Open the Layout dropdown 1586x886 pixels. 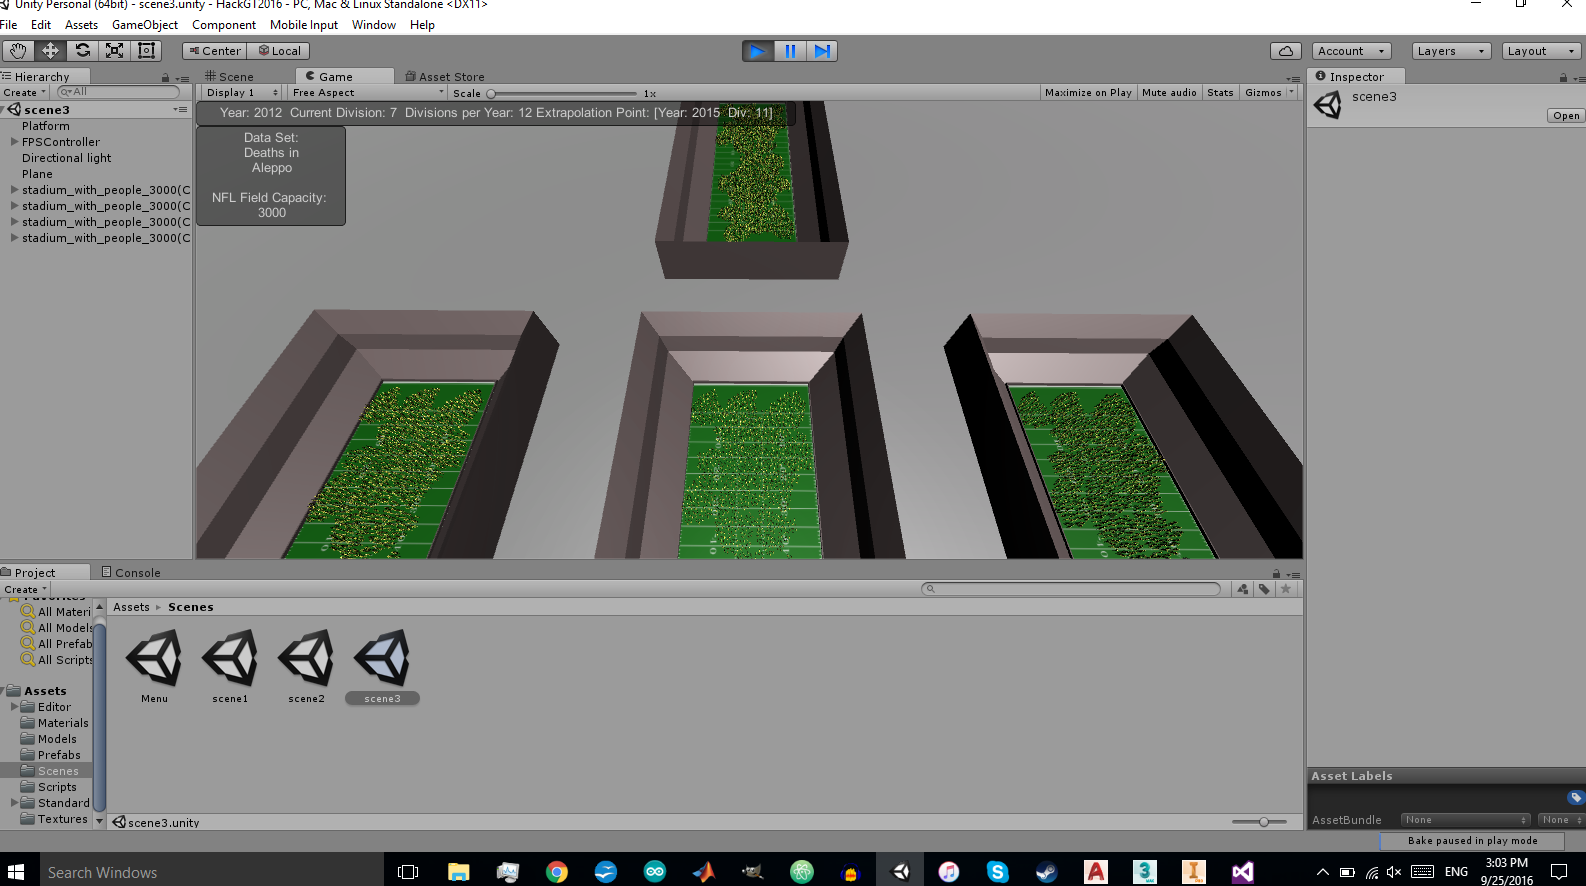1541,51
